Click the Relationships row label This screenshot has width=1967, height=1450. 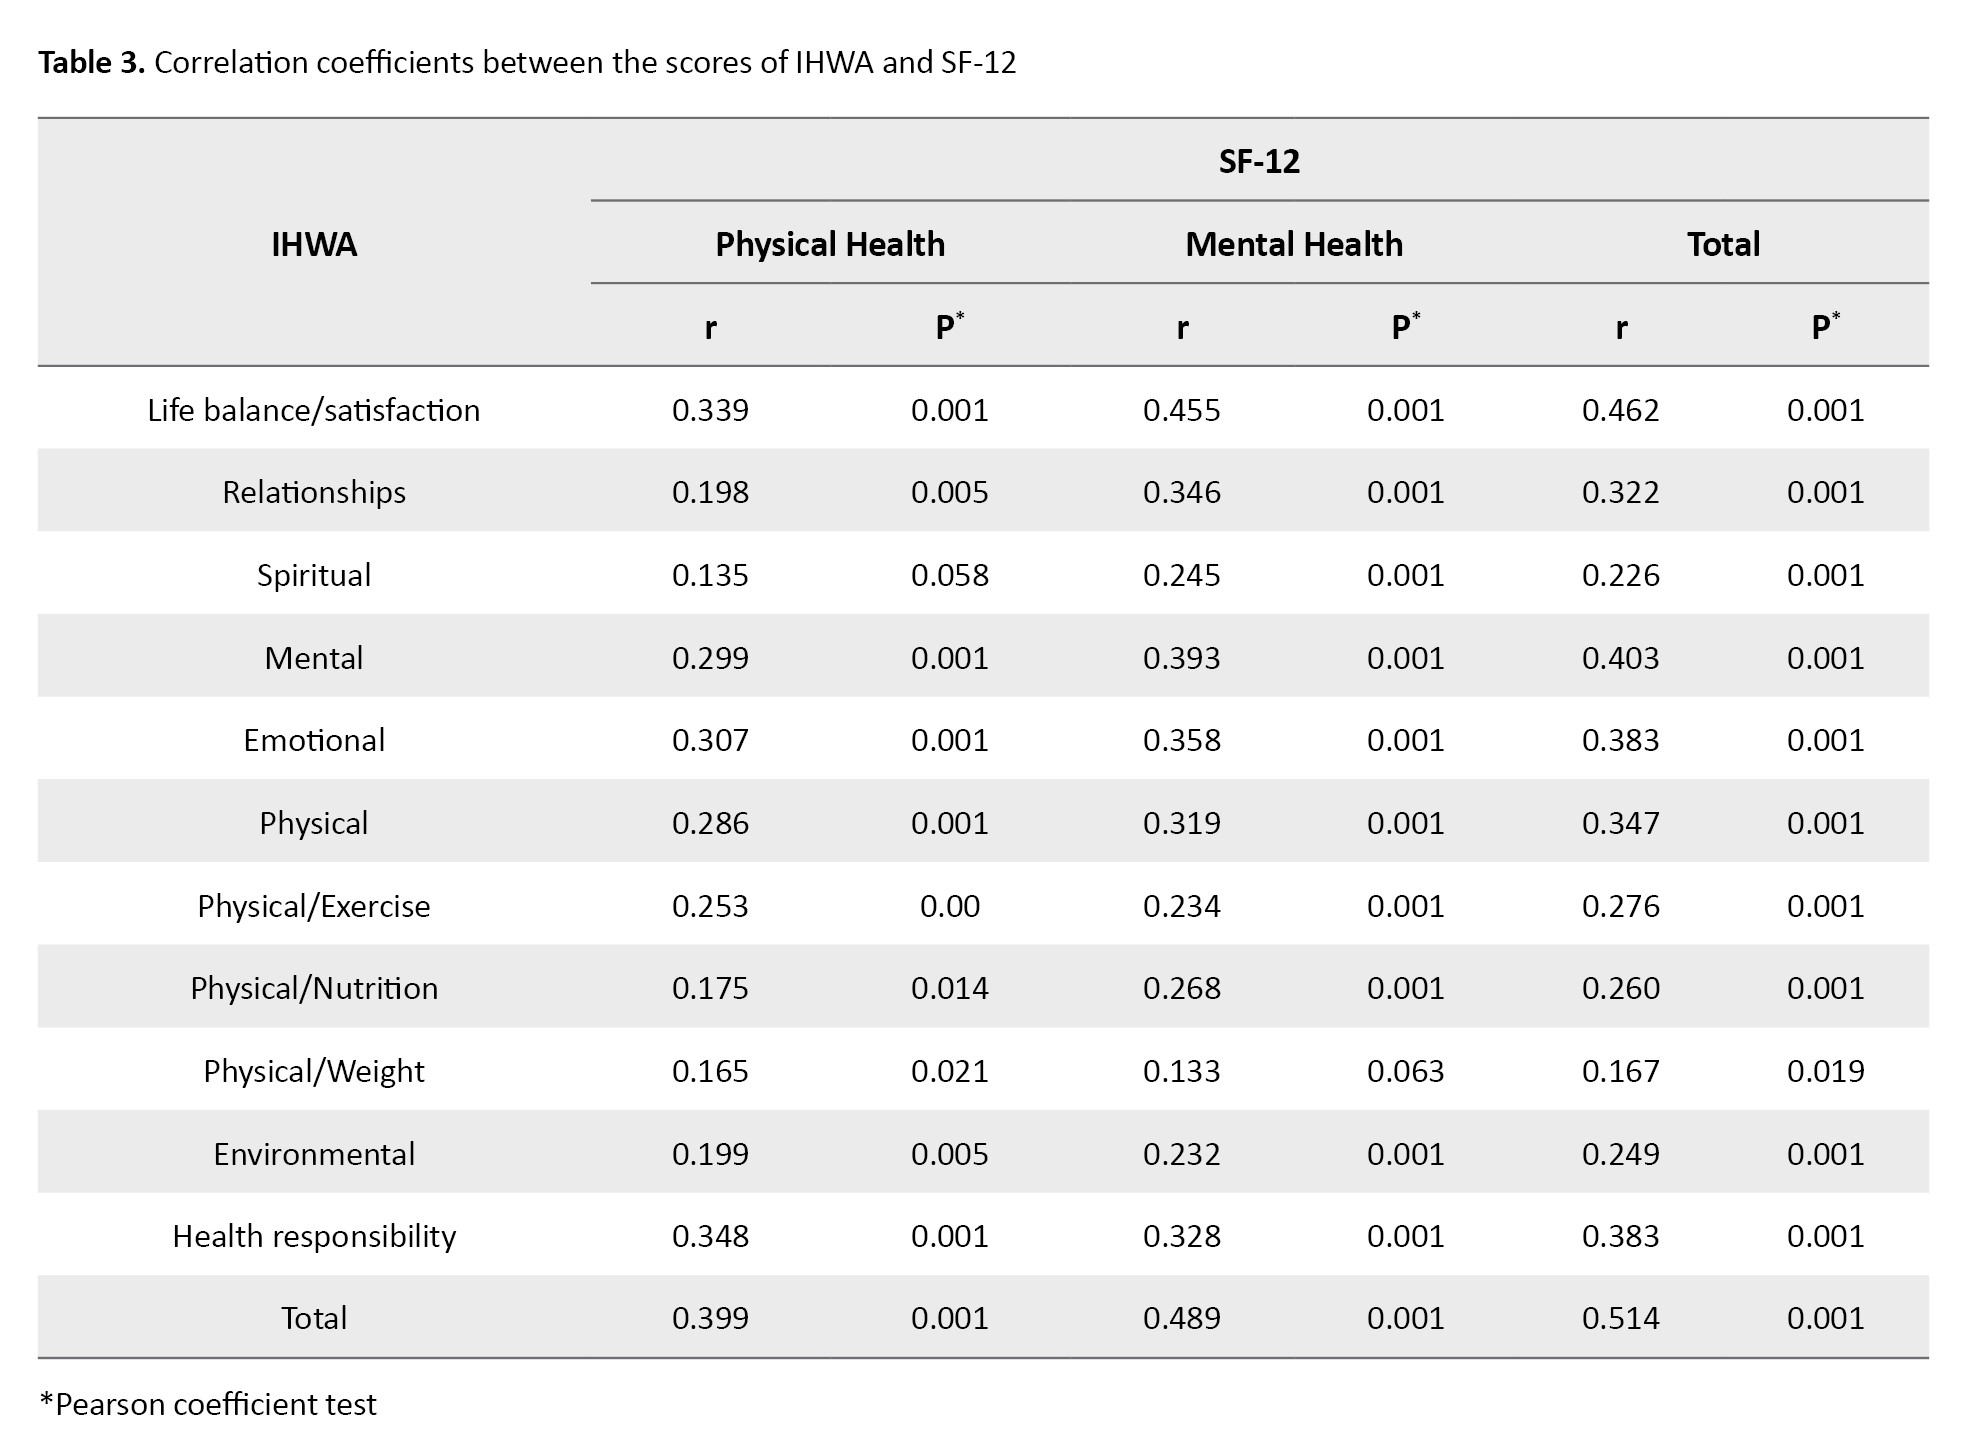click(x=313, y=492)
